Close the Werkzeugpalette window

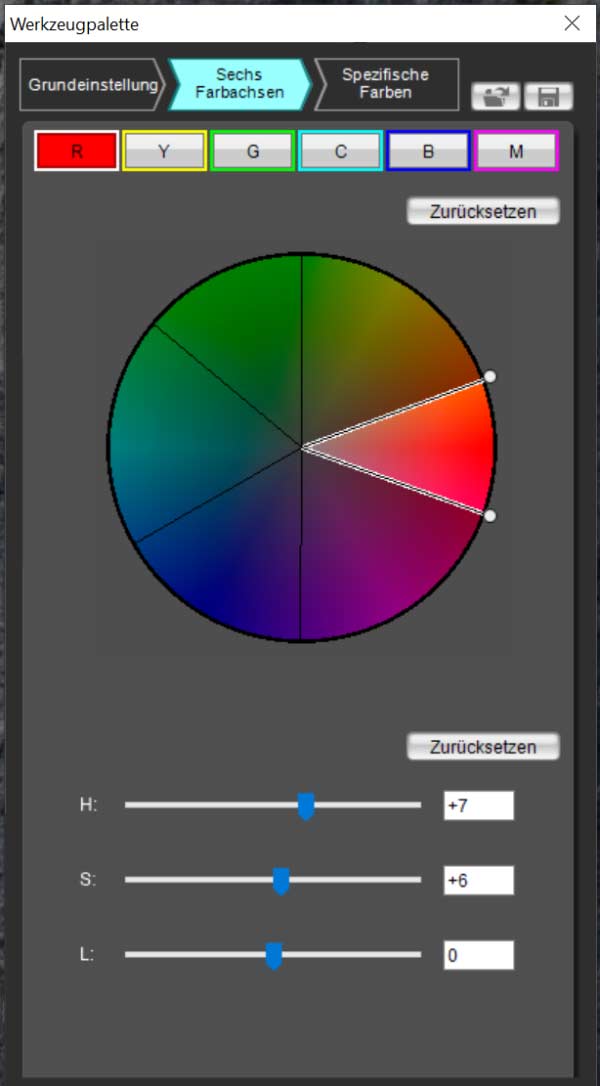(x=572, y=24)
